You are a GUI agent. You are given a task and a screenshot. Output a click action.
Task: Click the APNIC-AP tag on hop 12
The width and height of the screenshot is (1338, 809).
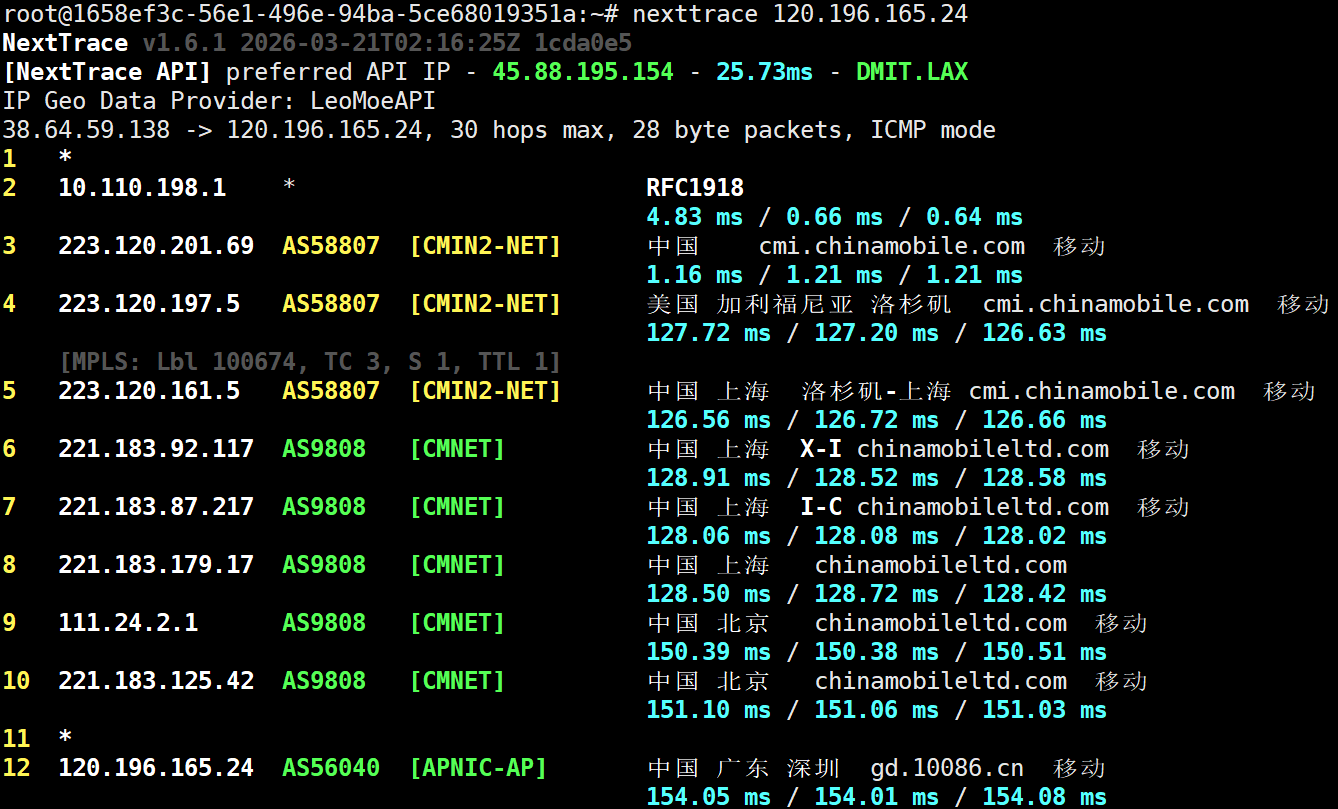click(478, 768)
